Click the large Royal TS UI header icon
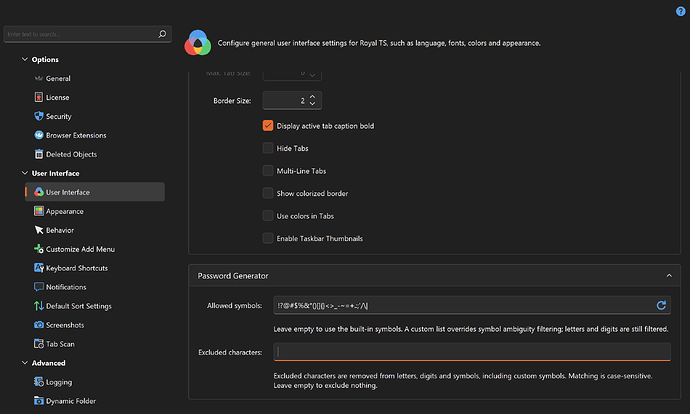The width and height of the screenshot is (690, 414). click(198, 43)
